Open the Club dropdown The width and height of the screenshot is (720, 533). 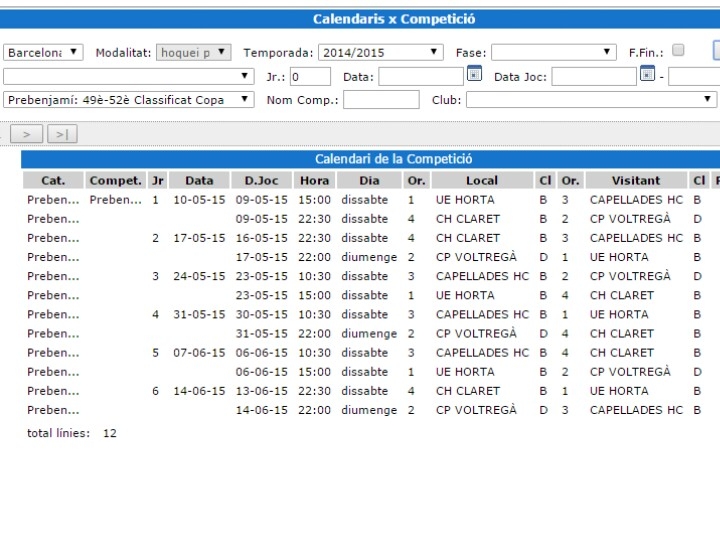591,100
